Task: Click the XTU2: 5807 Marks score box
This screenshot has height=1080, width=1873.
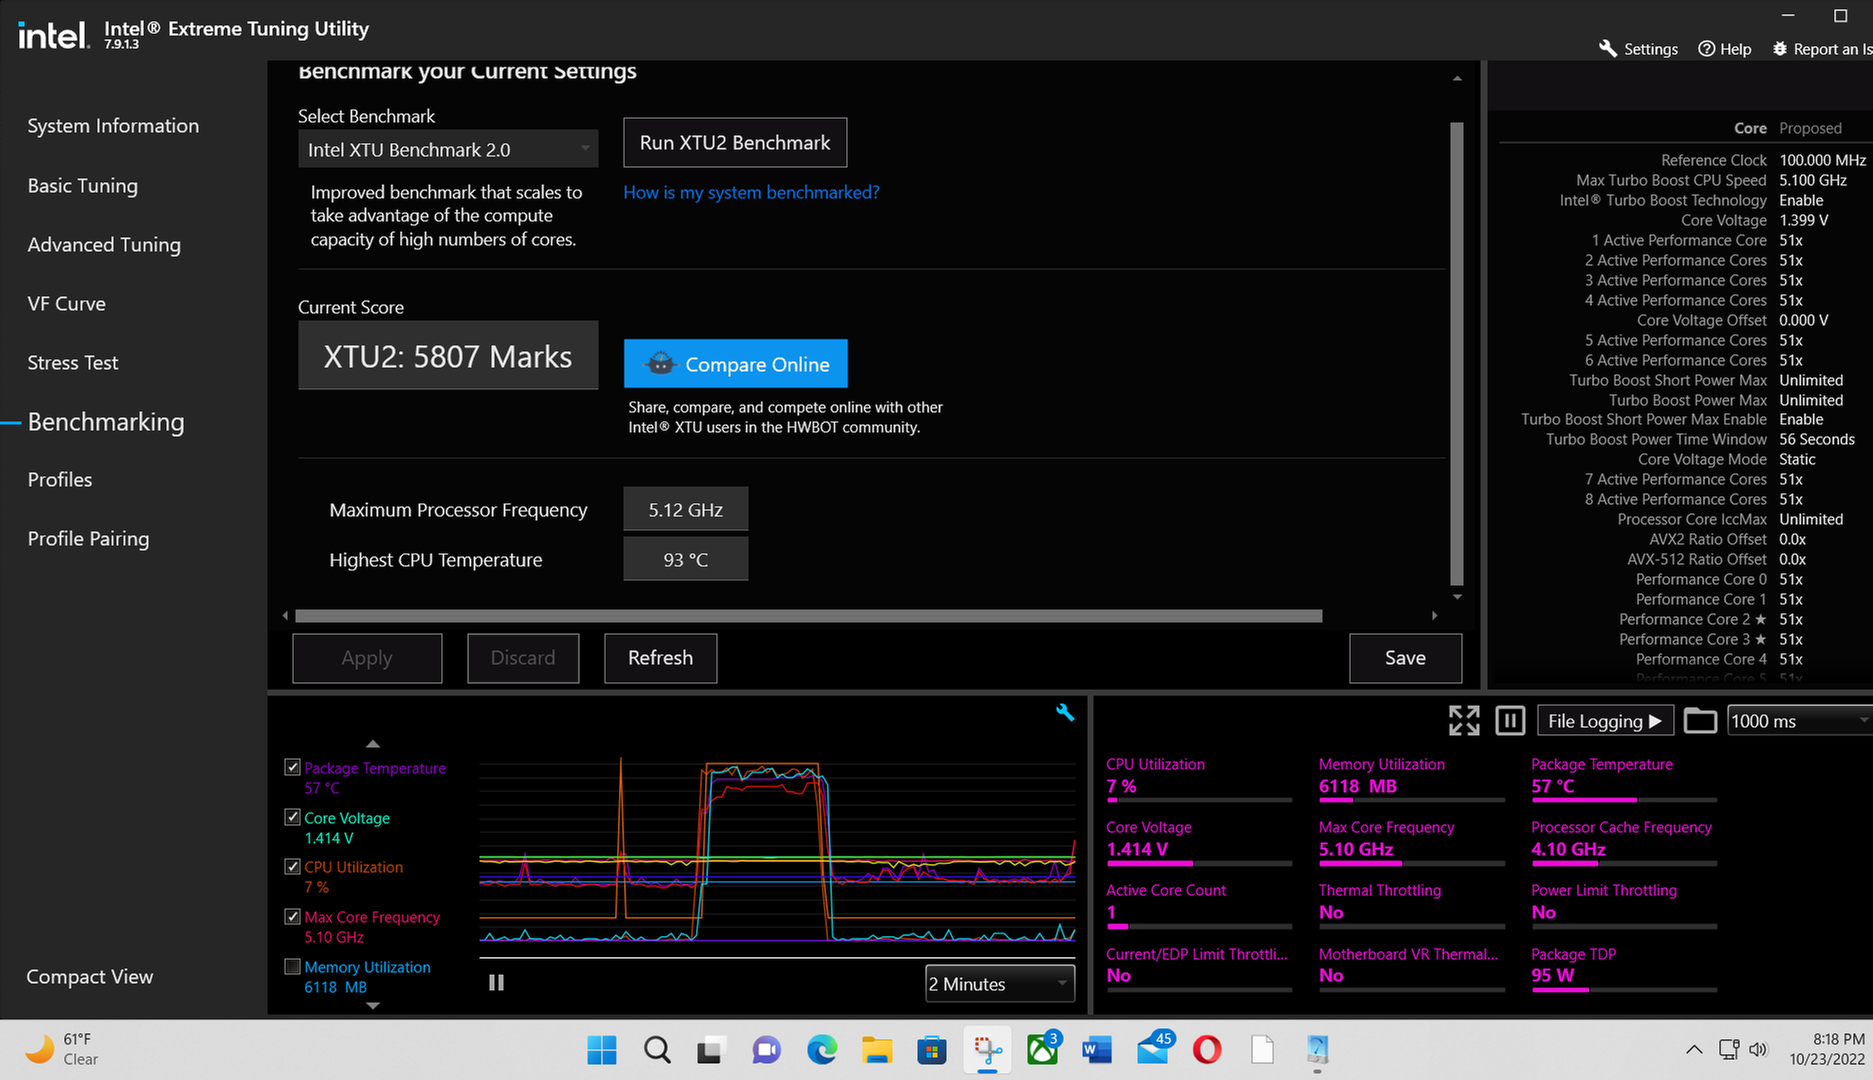Action: [448, 356]
